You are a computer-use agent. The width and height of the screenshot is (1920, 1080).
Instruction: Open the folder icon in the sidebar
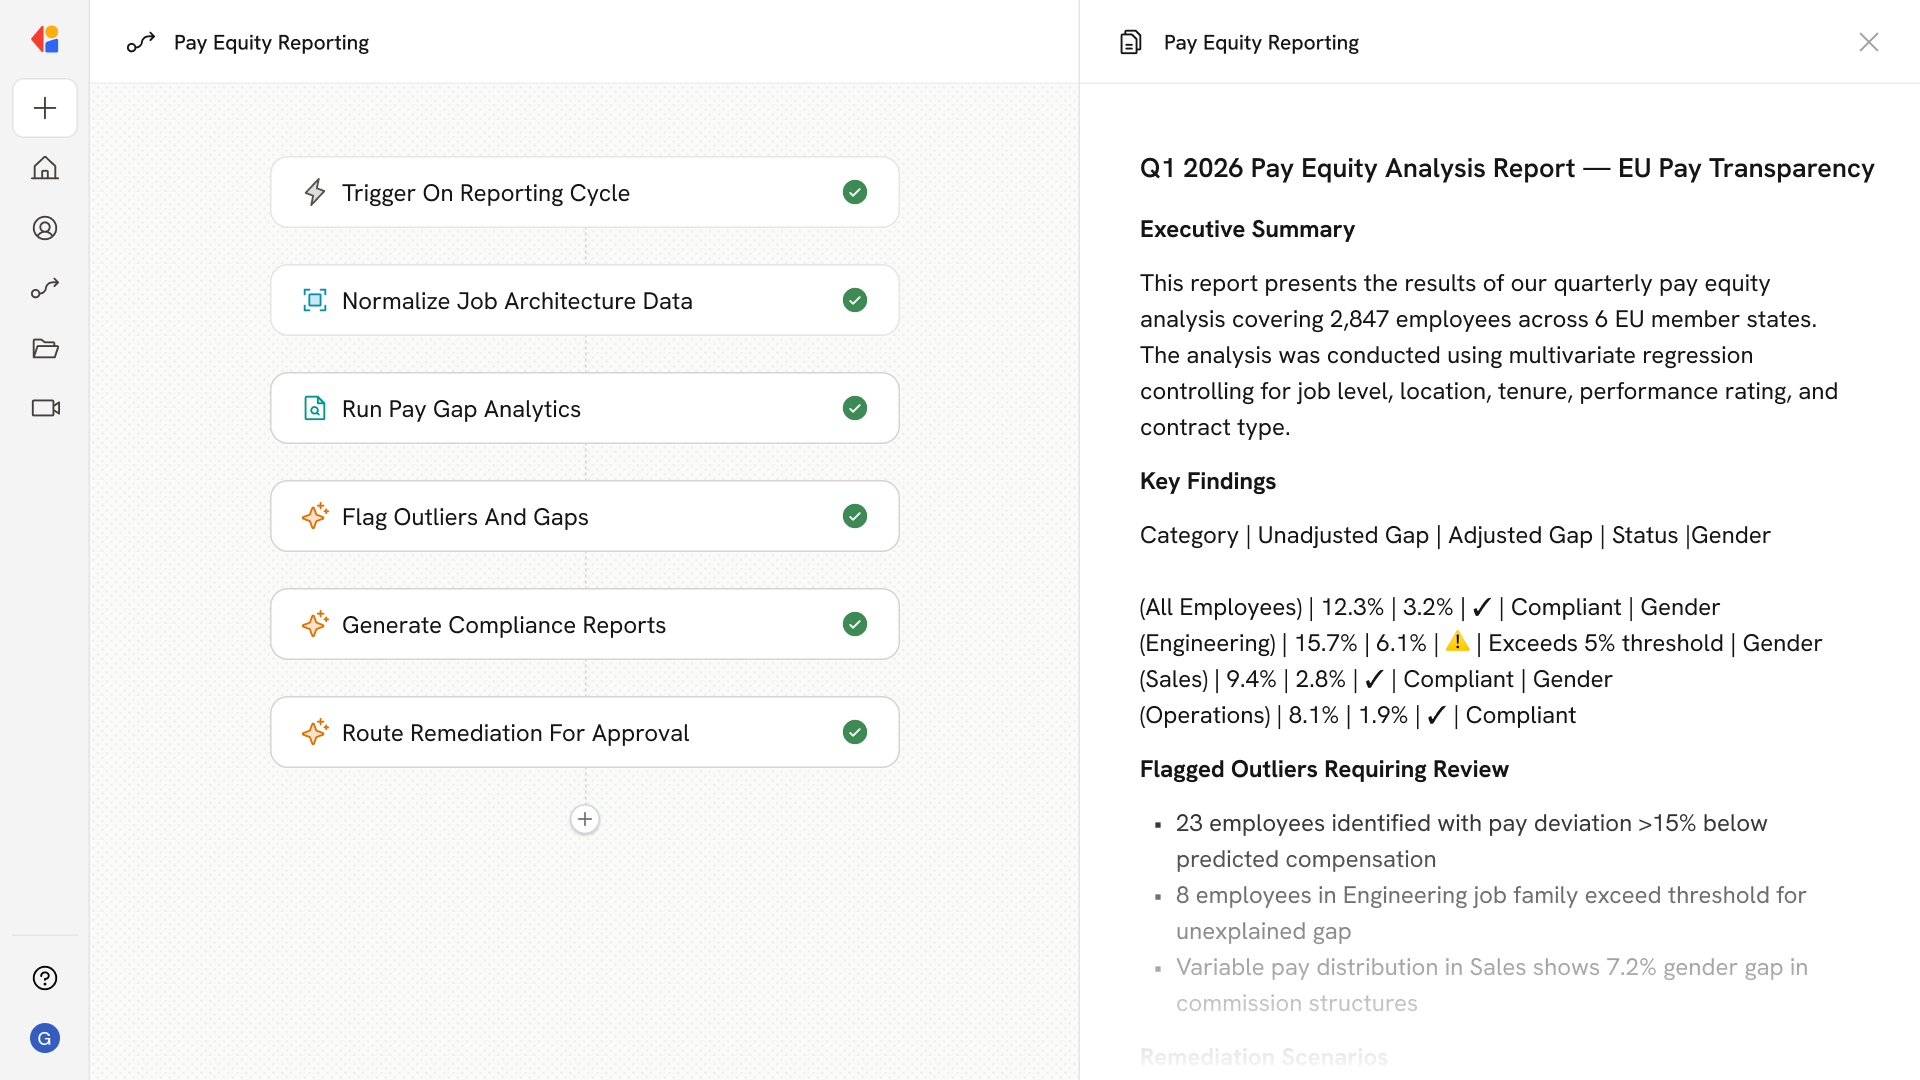[x=45, y=348]
